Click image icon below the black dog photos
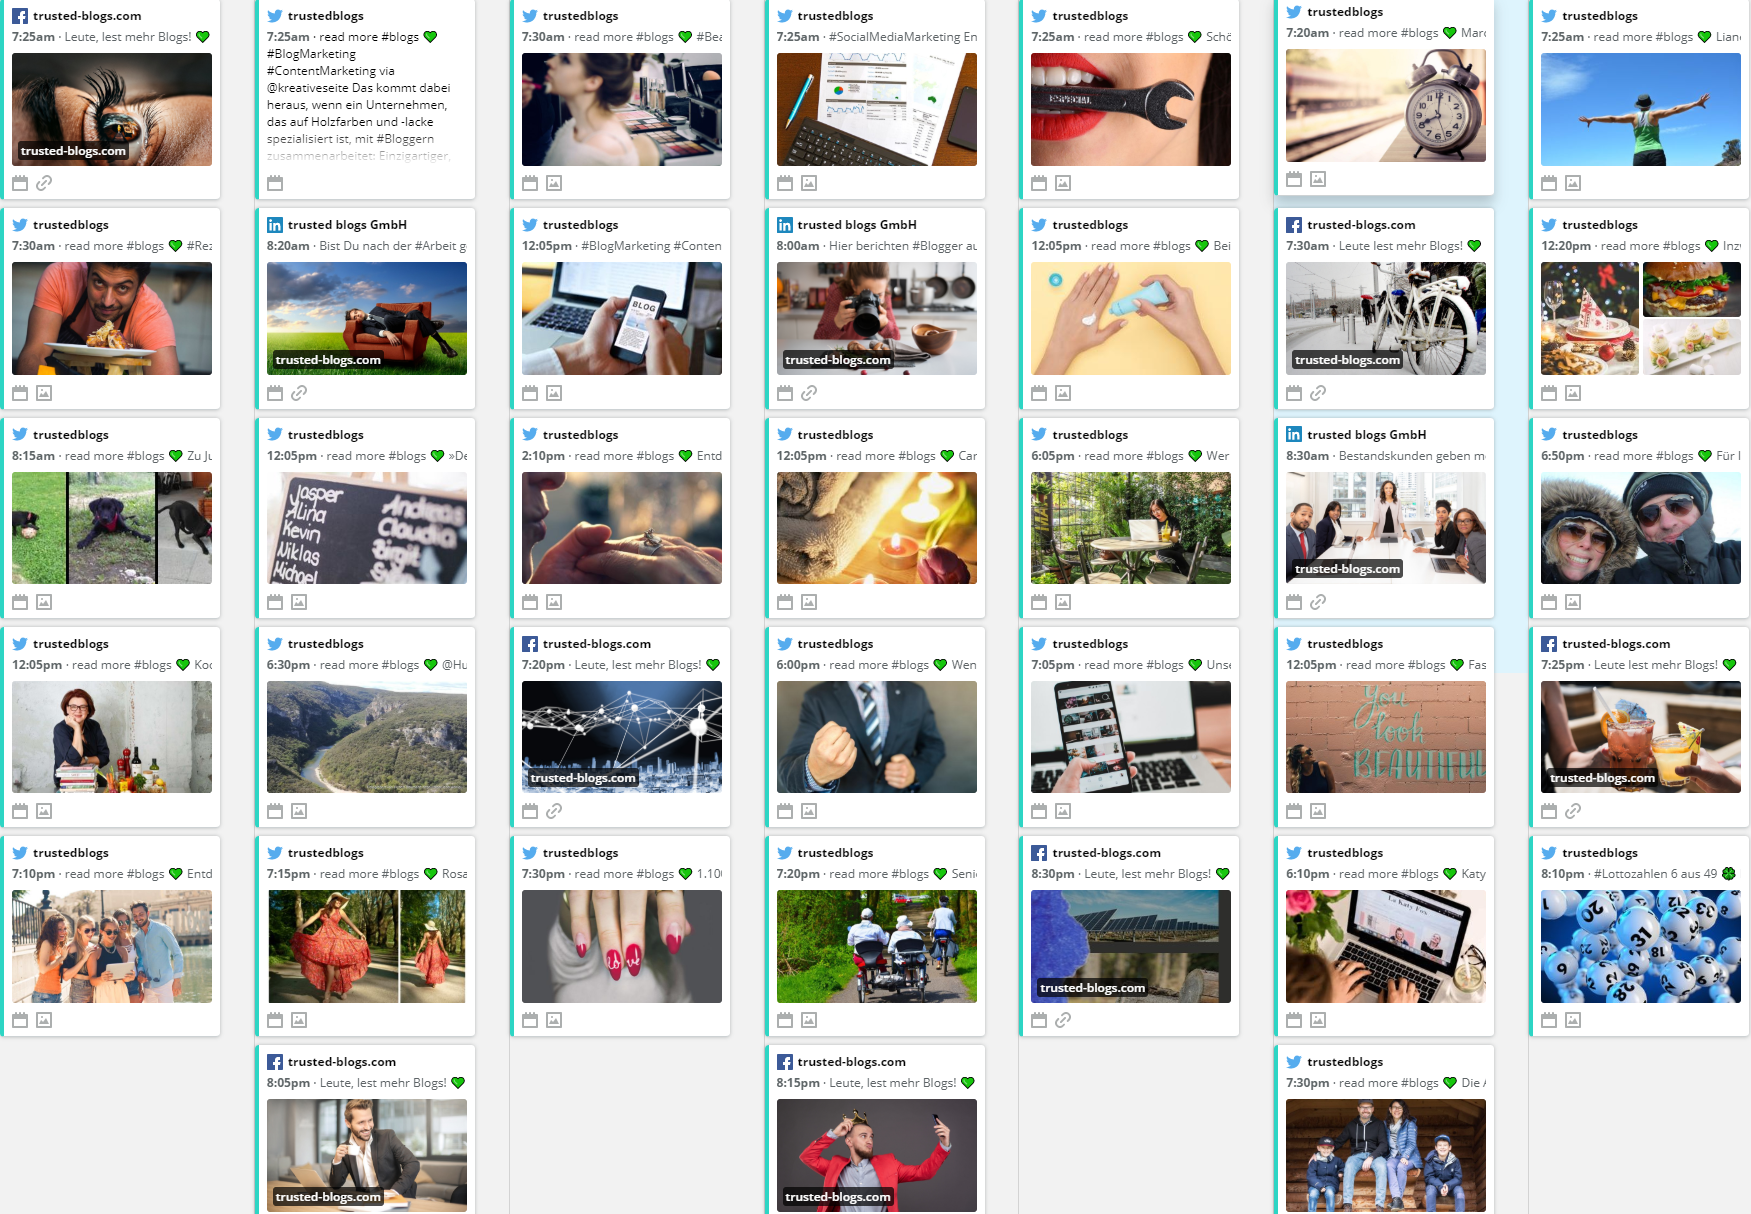Screen dimensions: 1751x1214 click(x=44, y=602)
